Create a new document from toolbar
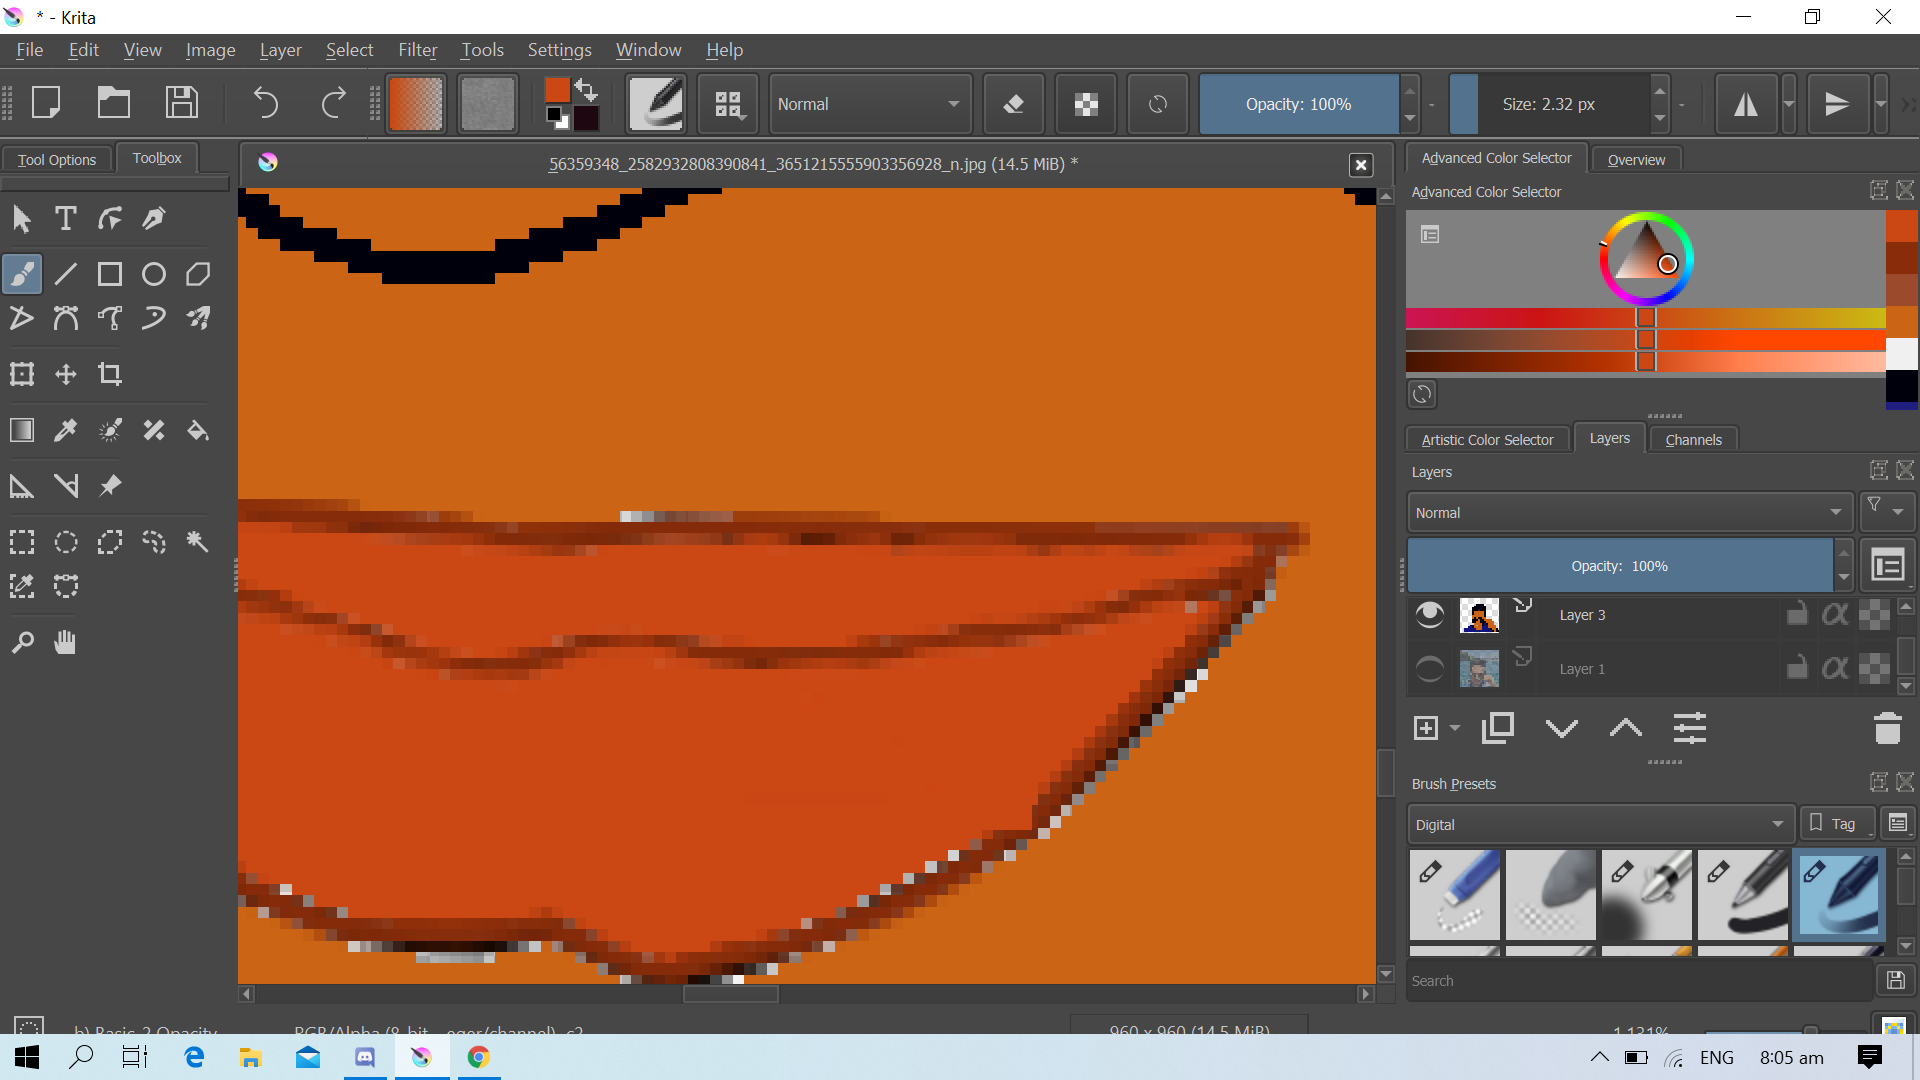This screenshot has height=1080, width=1920. [x=46, y=103]
